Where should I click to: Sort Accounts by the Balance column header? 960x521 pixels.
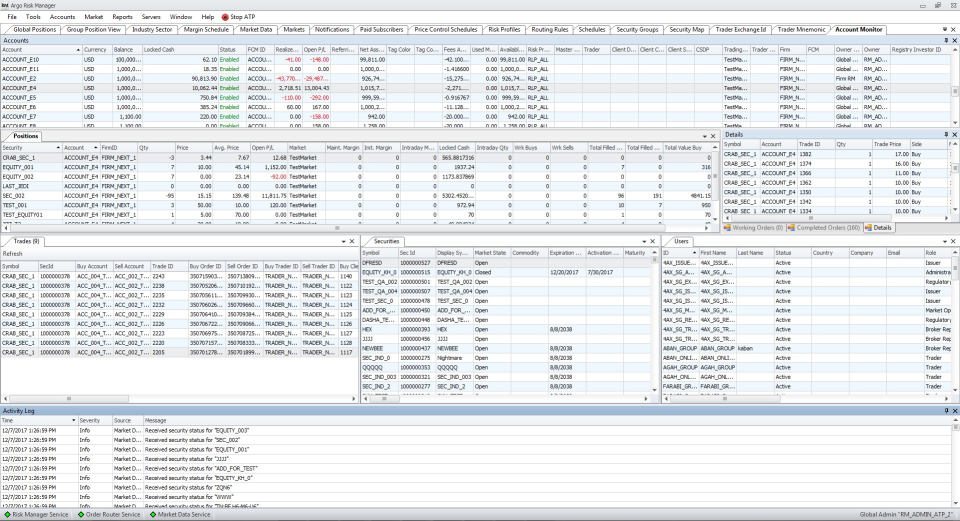coord(127,50)
